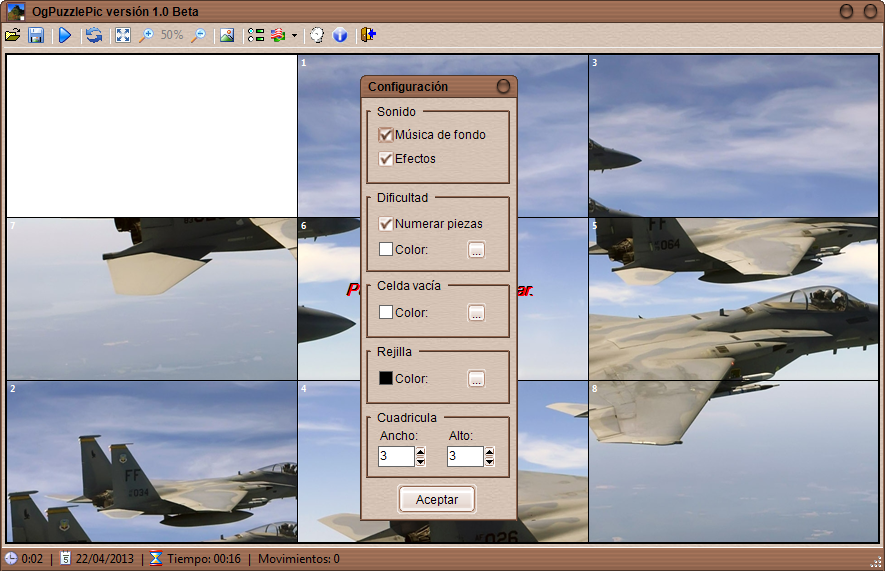Screen dimensions: 885x571
Task: Increase the Ancho value with the up arrow
Action: pos(420,451)
